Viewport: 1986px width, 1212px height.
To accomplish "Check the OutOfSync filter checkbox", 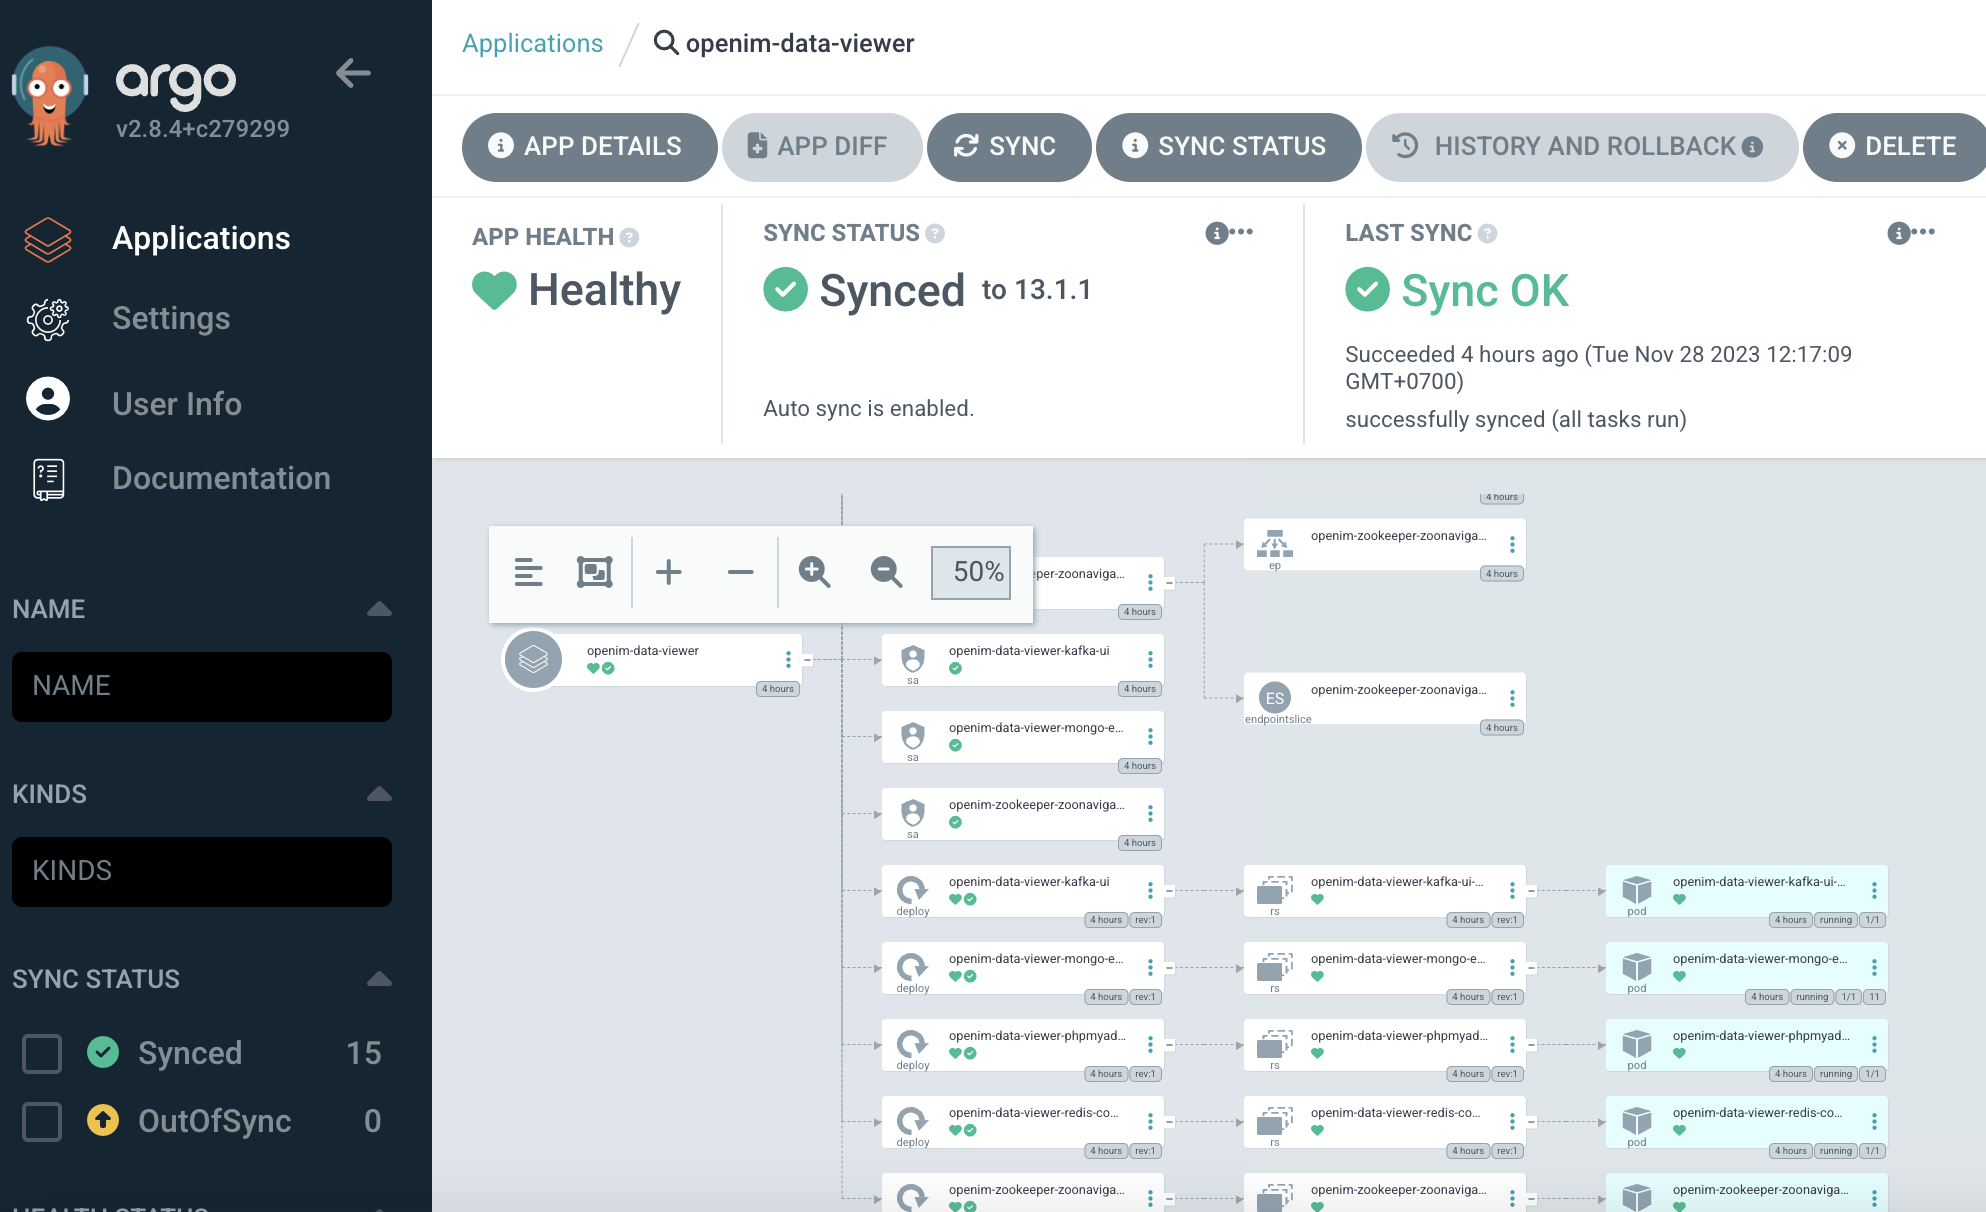I will point(42,1121).
